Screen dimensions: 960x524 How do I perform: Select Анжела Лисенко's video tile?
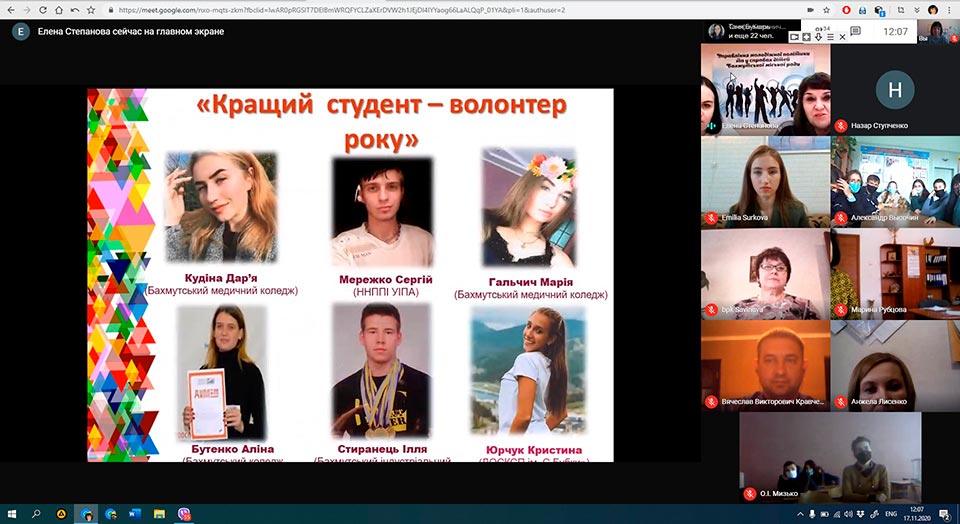coord(895,366)
